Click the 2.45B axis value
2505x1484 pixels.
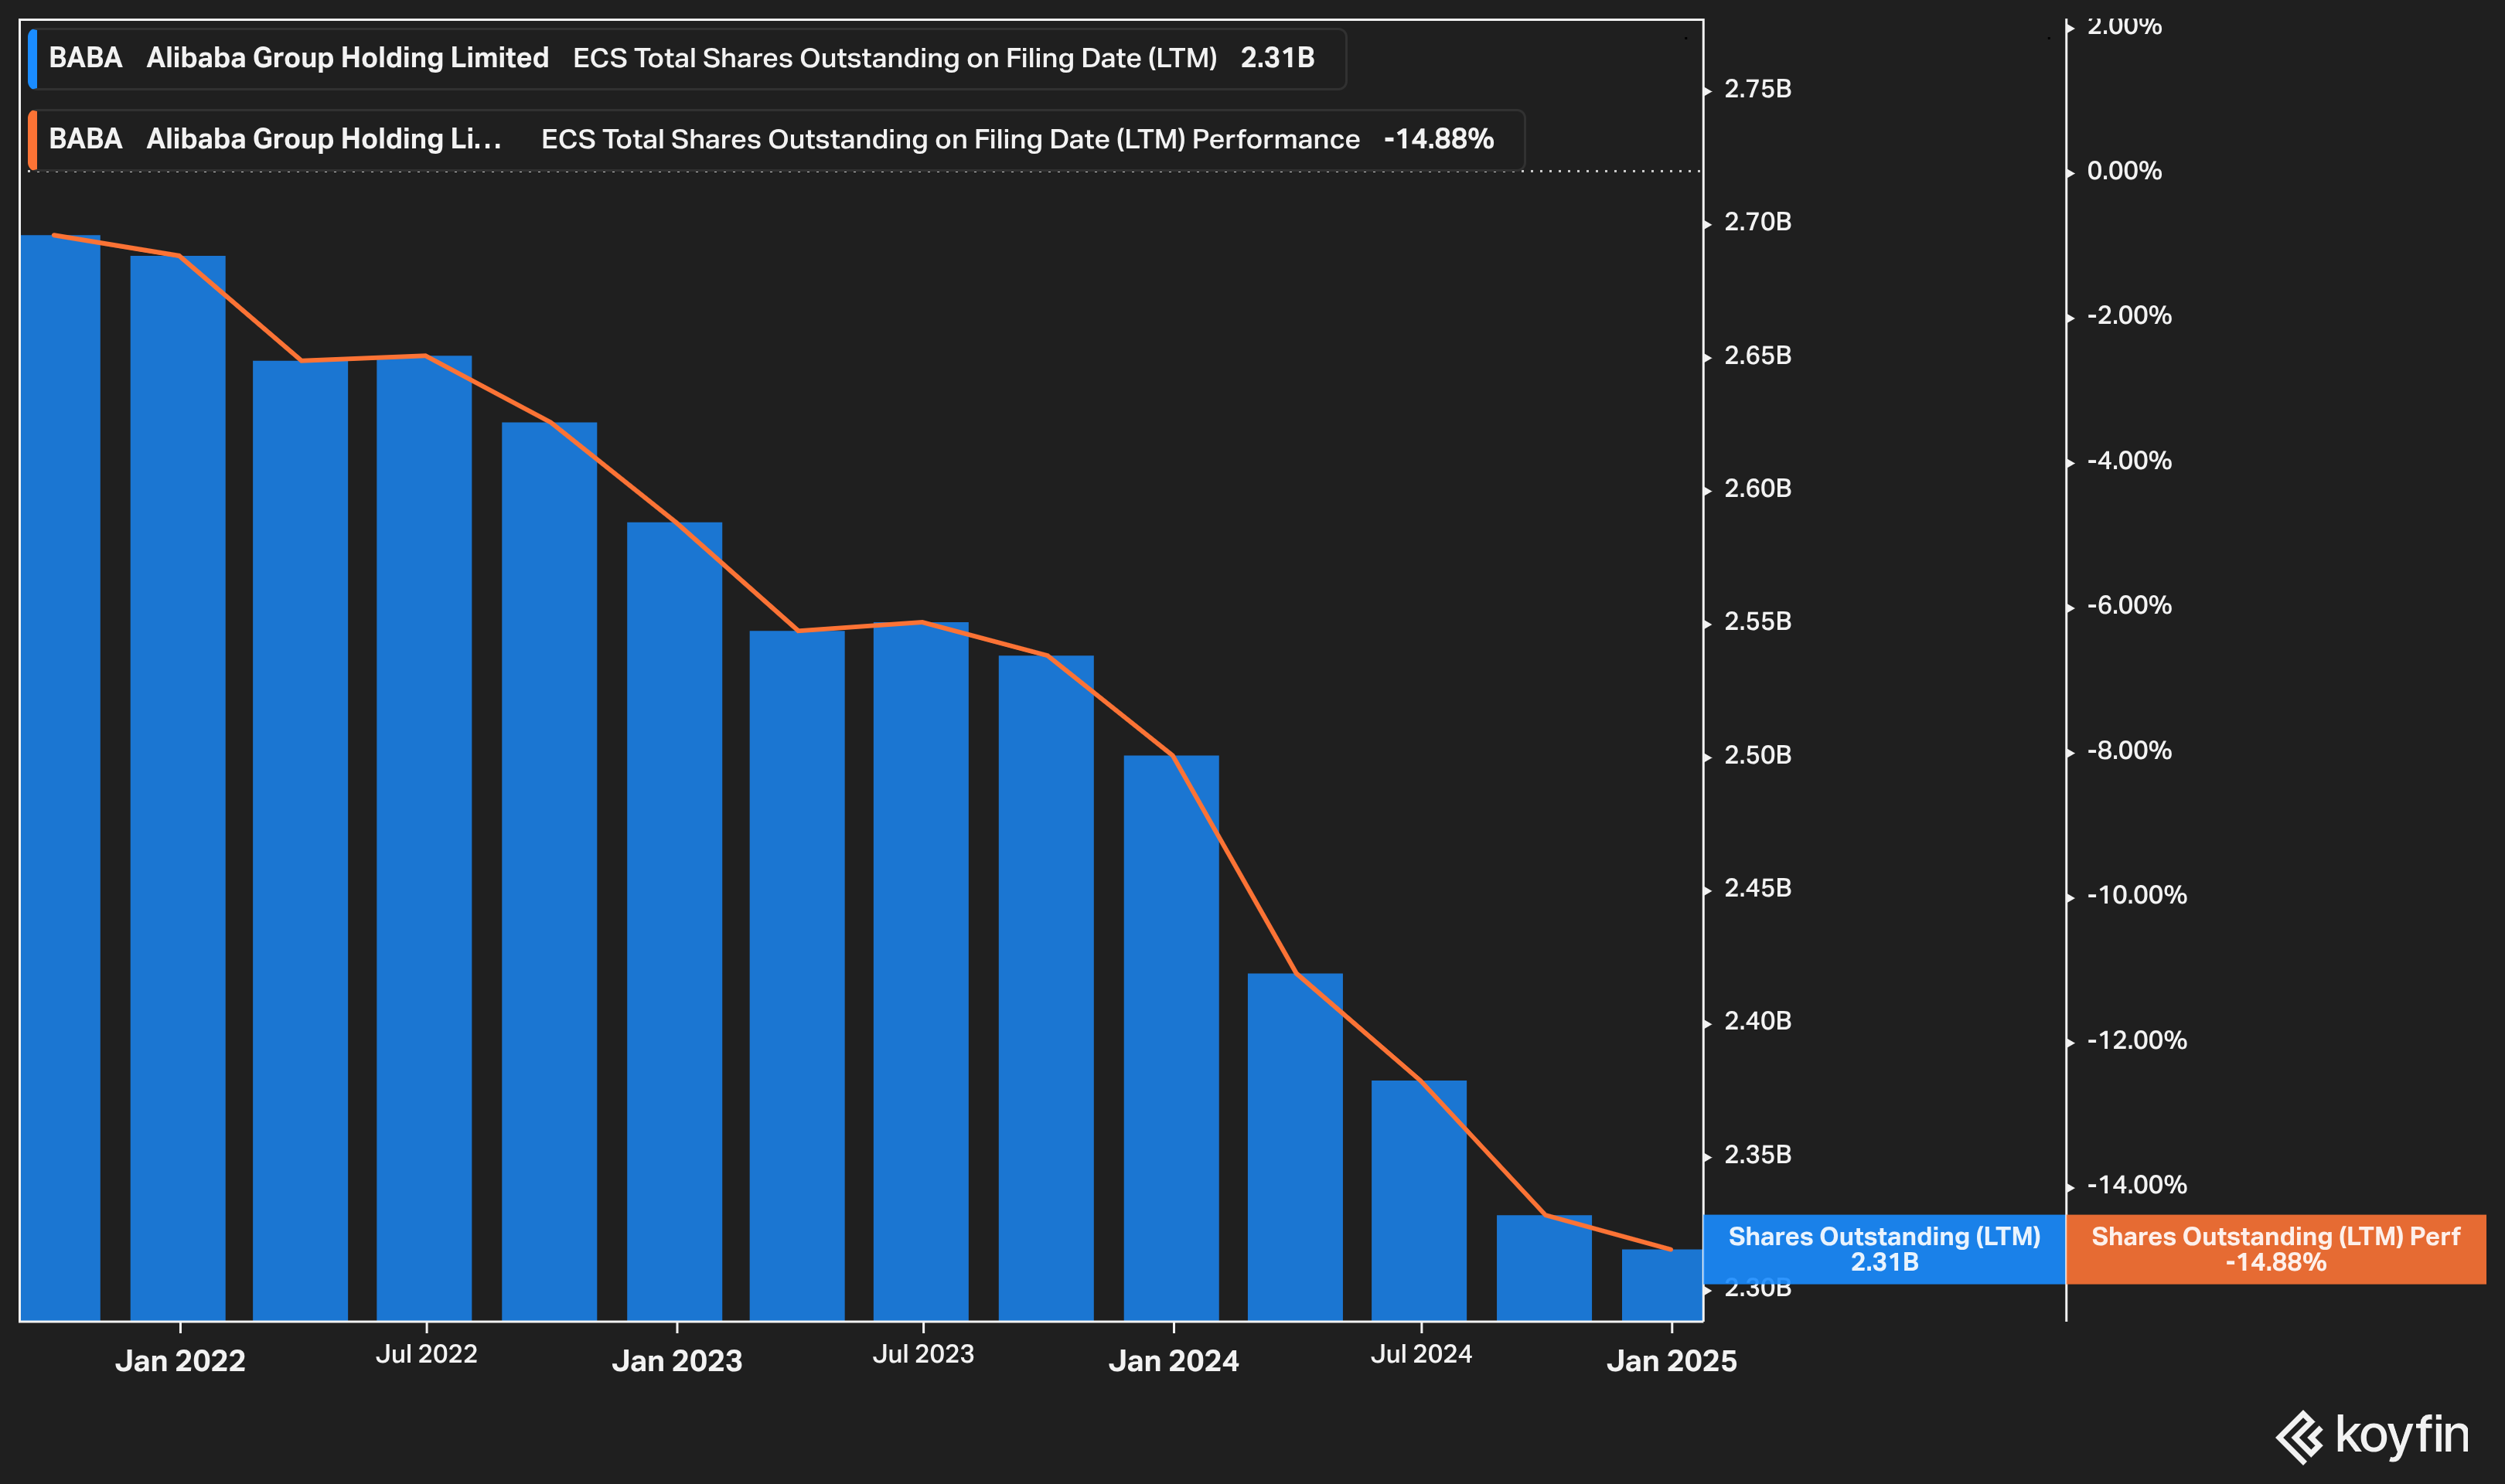point(1758,888)
